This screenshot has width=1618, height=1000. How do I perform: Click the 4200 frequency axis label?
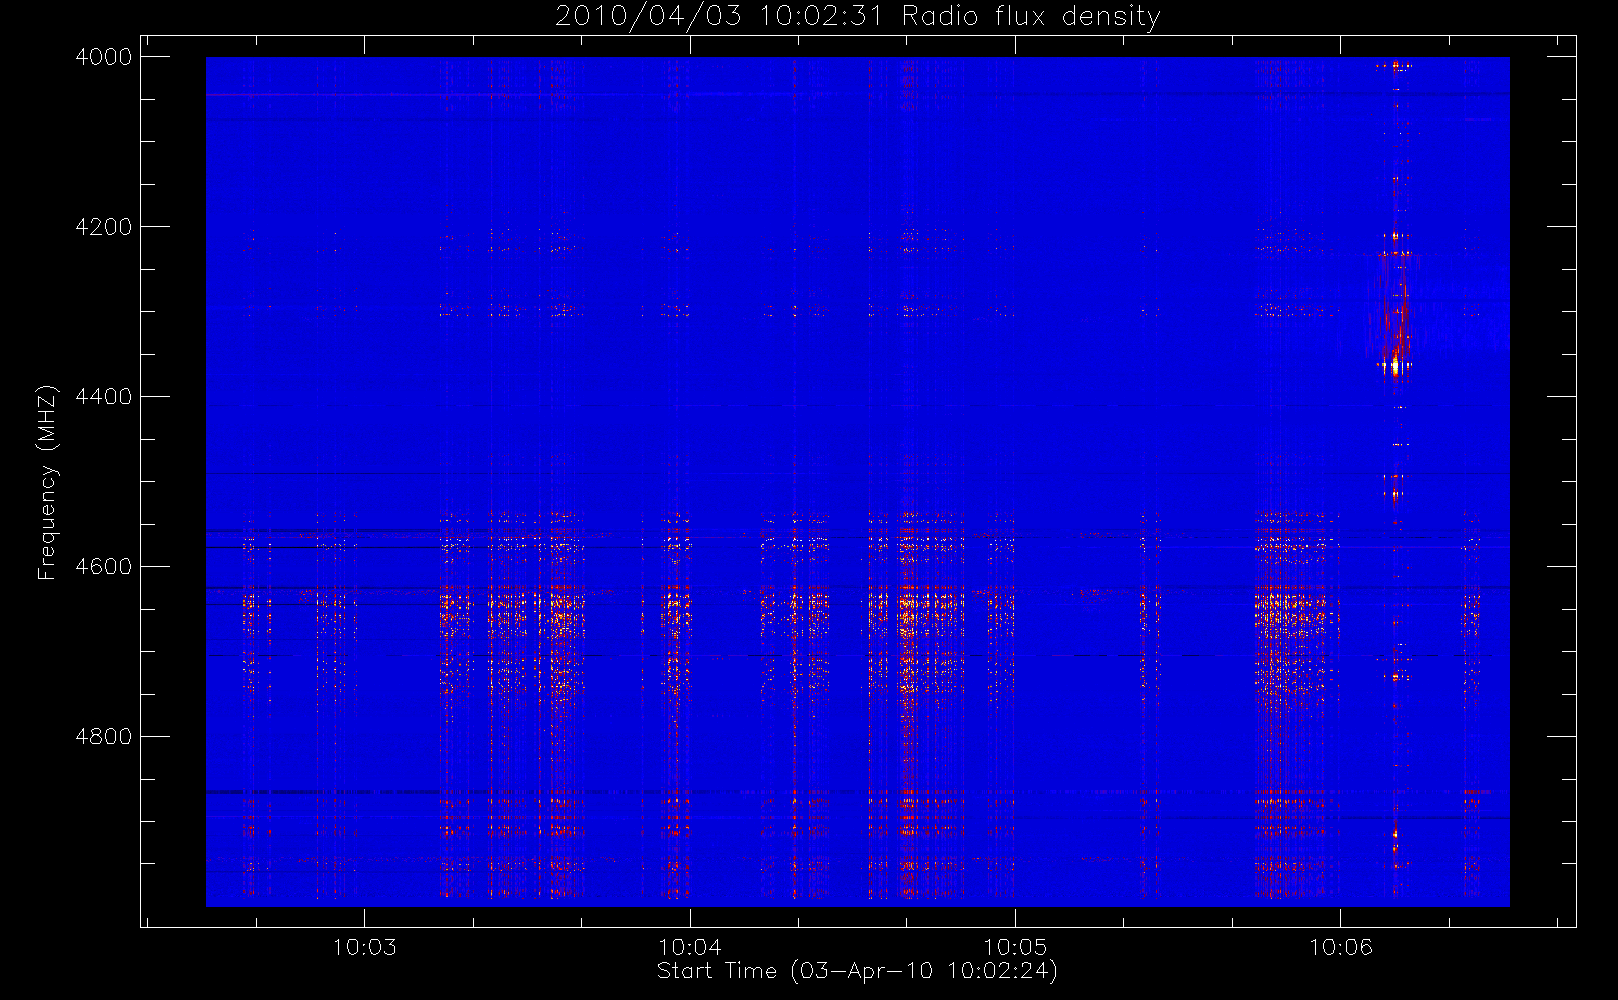click(x=104, y=227)
